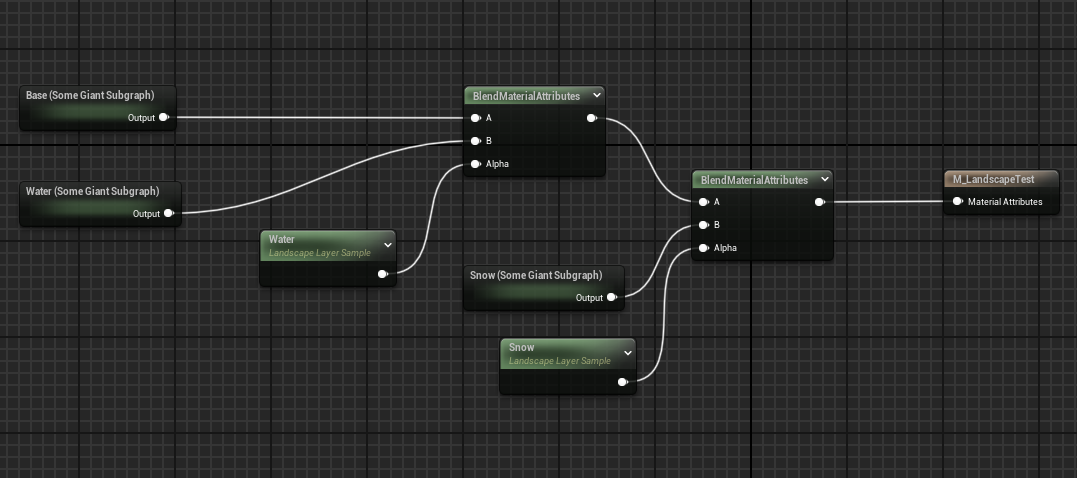The width and height of the screenshot is (1077, 478).
Task: Click the B input pin wired to Water subgraph
Action: tap(475, 141)
